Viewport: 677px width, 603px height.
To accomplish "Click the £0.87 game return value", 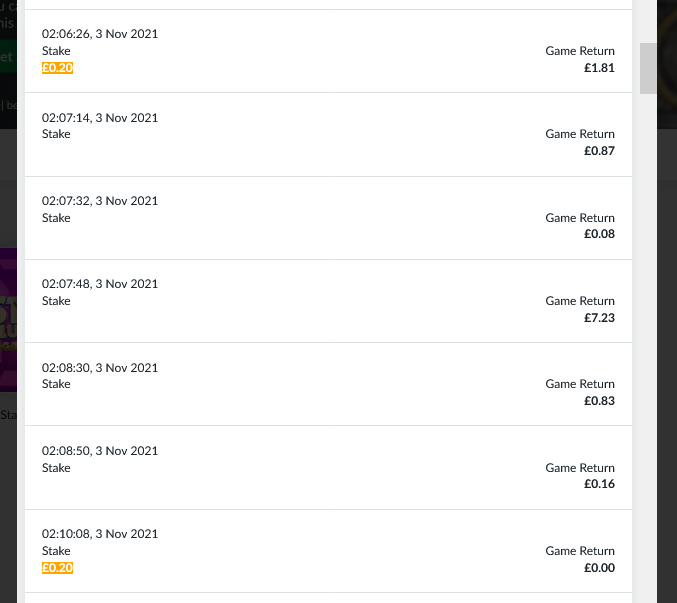I will [x=599, y=151].
